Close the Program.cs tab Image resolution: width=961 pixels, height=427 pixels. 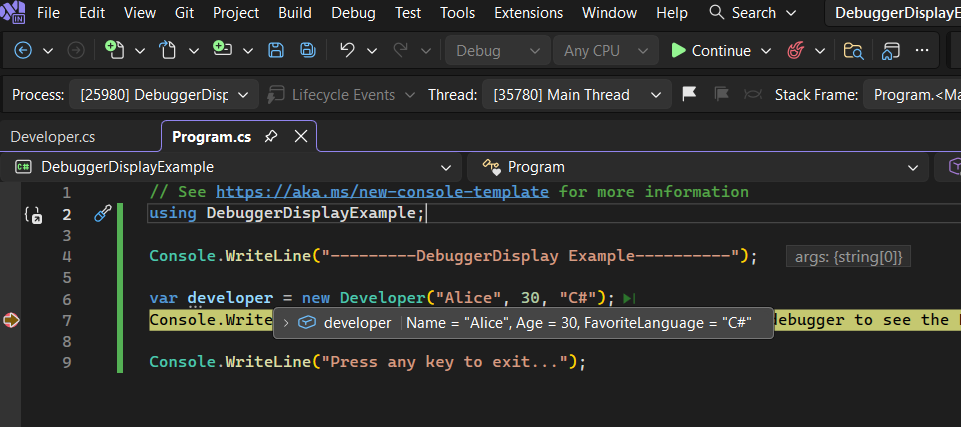(x=299, y=137)
